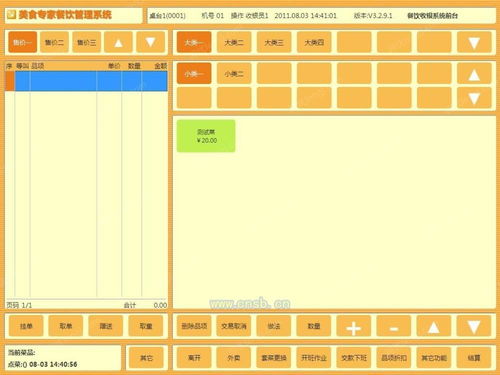Click down arrow in the 小类 subcategory area
Viewport: 500px width, 375px height.
474,98
